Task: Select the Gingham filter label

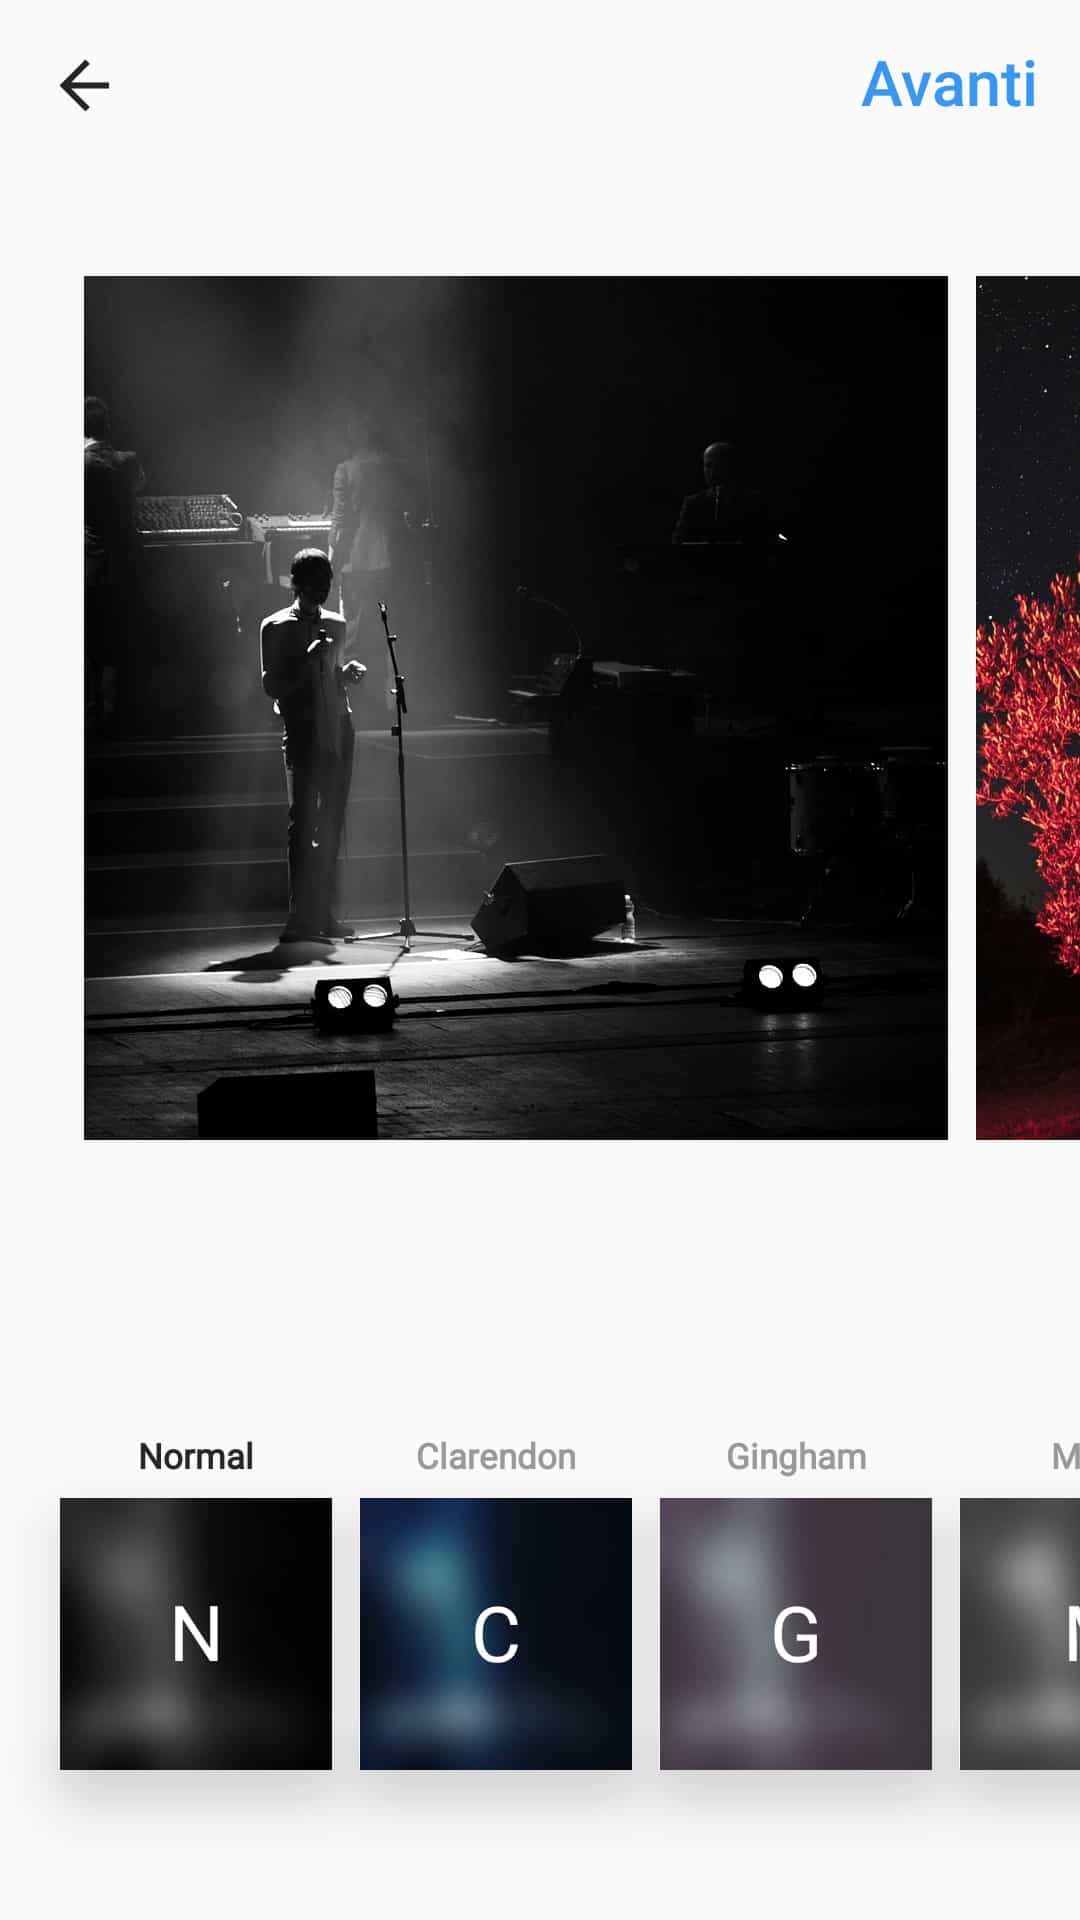Action: pos(796,1458)
